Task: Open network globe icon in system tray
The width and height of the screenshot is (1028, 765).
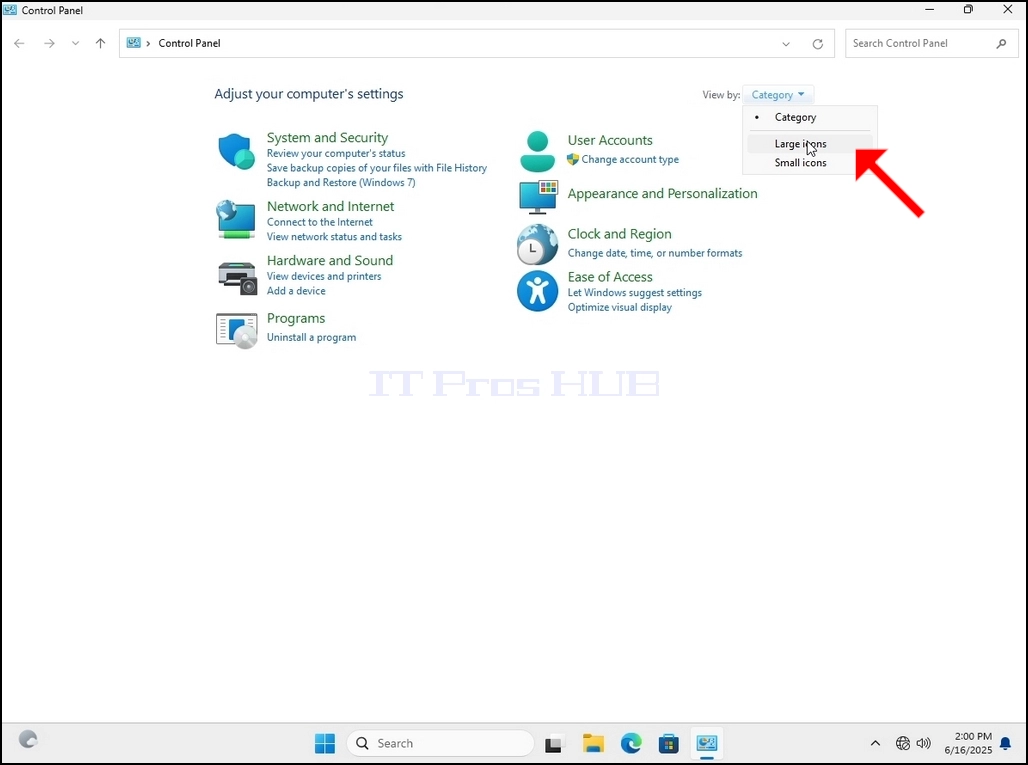Action: 903,743
